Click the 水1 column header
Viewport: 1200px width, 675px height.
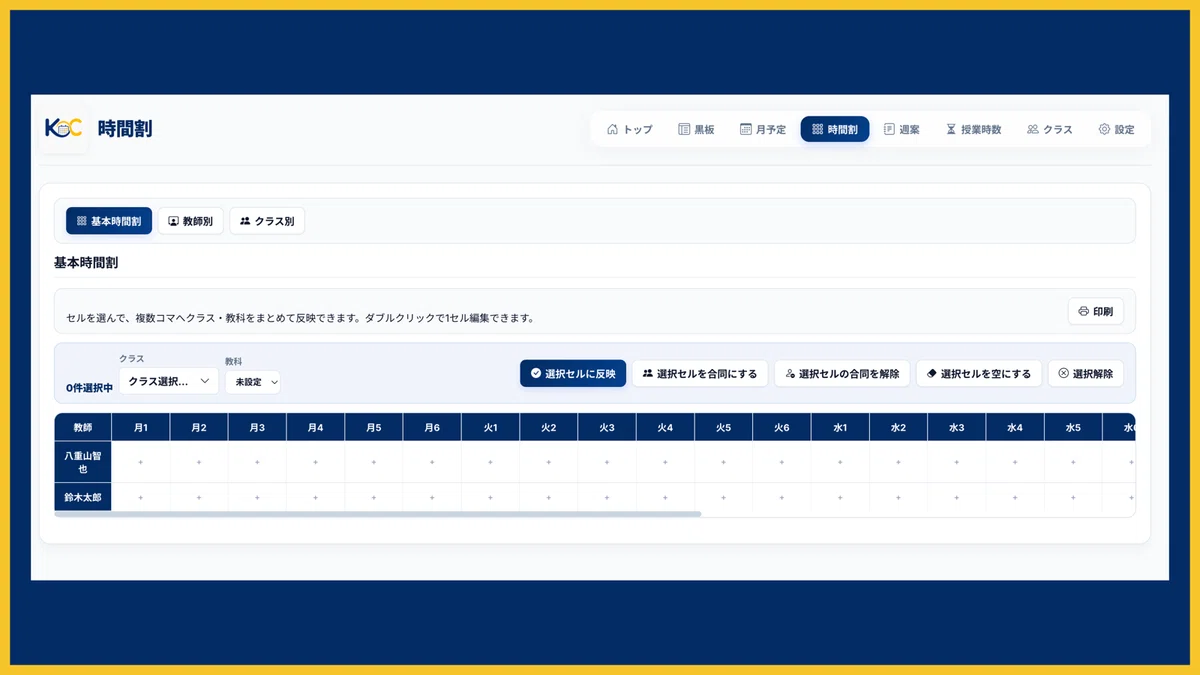840,427
